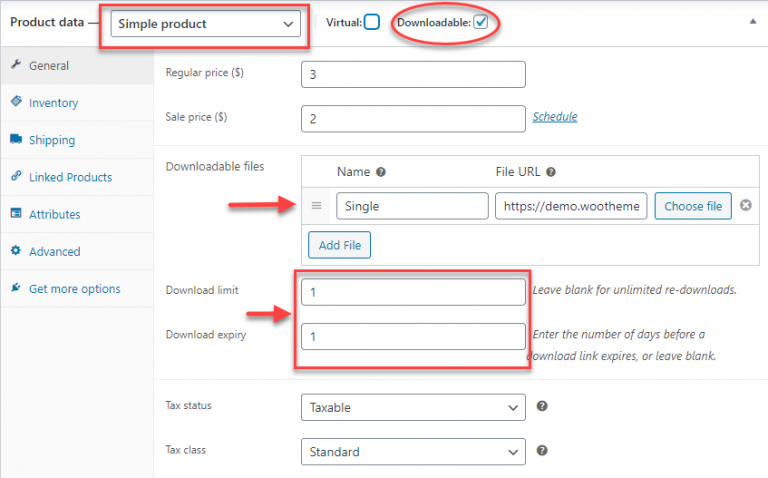Click the Tax status help icon
The width and height of the screenshot is (768, 478).
tap(542, 406)
